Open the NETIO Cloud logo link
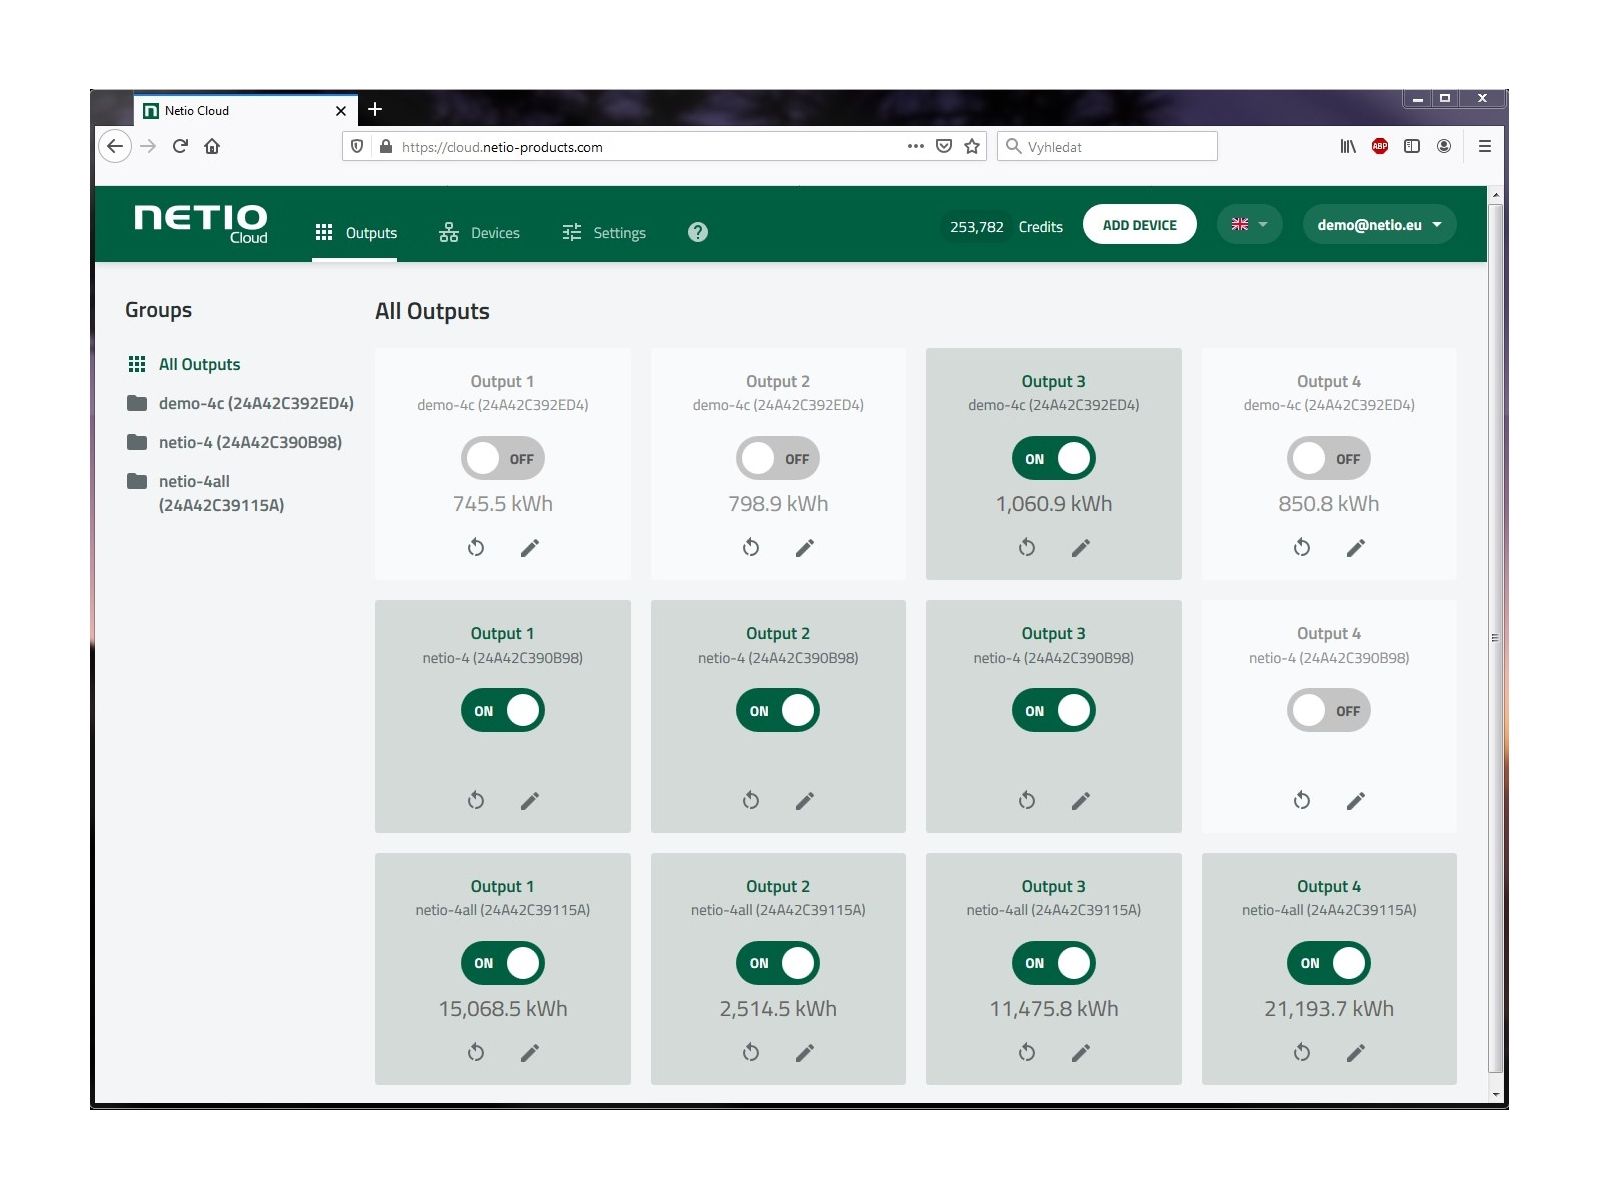This screenshot has height=1200, width=1600. coord(201,224)
